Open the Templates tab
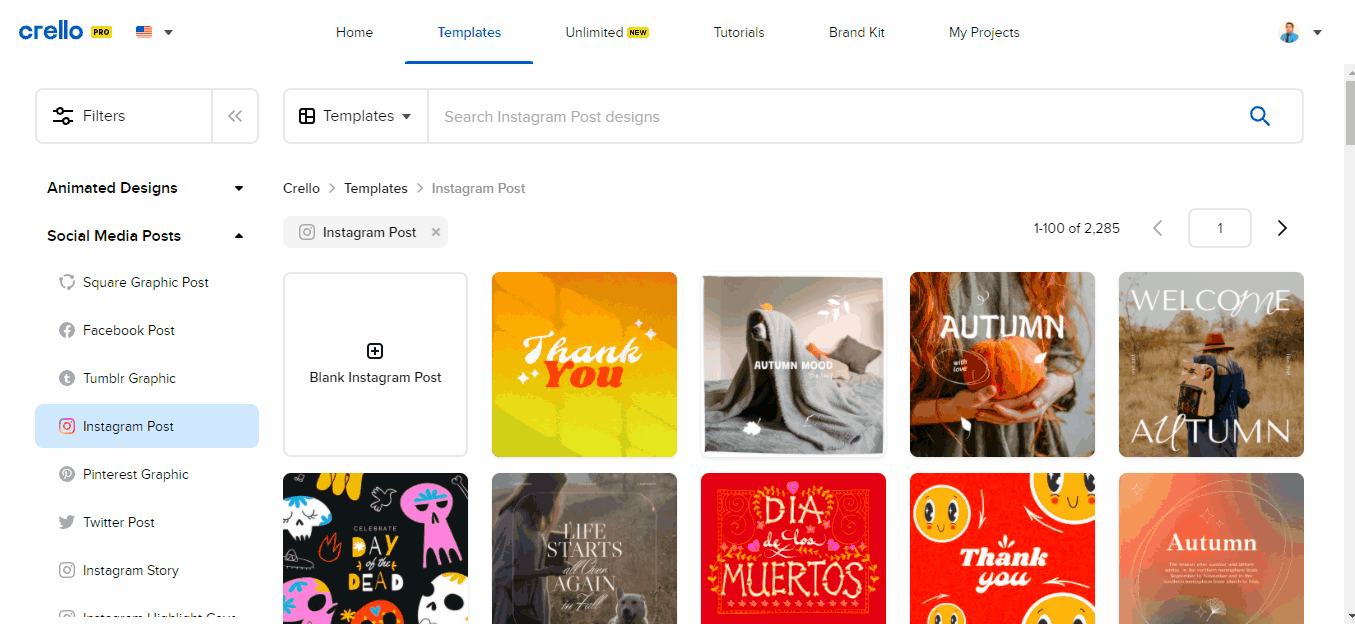The height and width of the screenshot is (624, 1355). [469, 32]
